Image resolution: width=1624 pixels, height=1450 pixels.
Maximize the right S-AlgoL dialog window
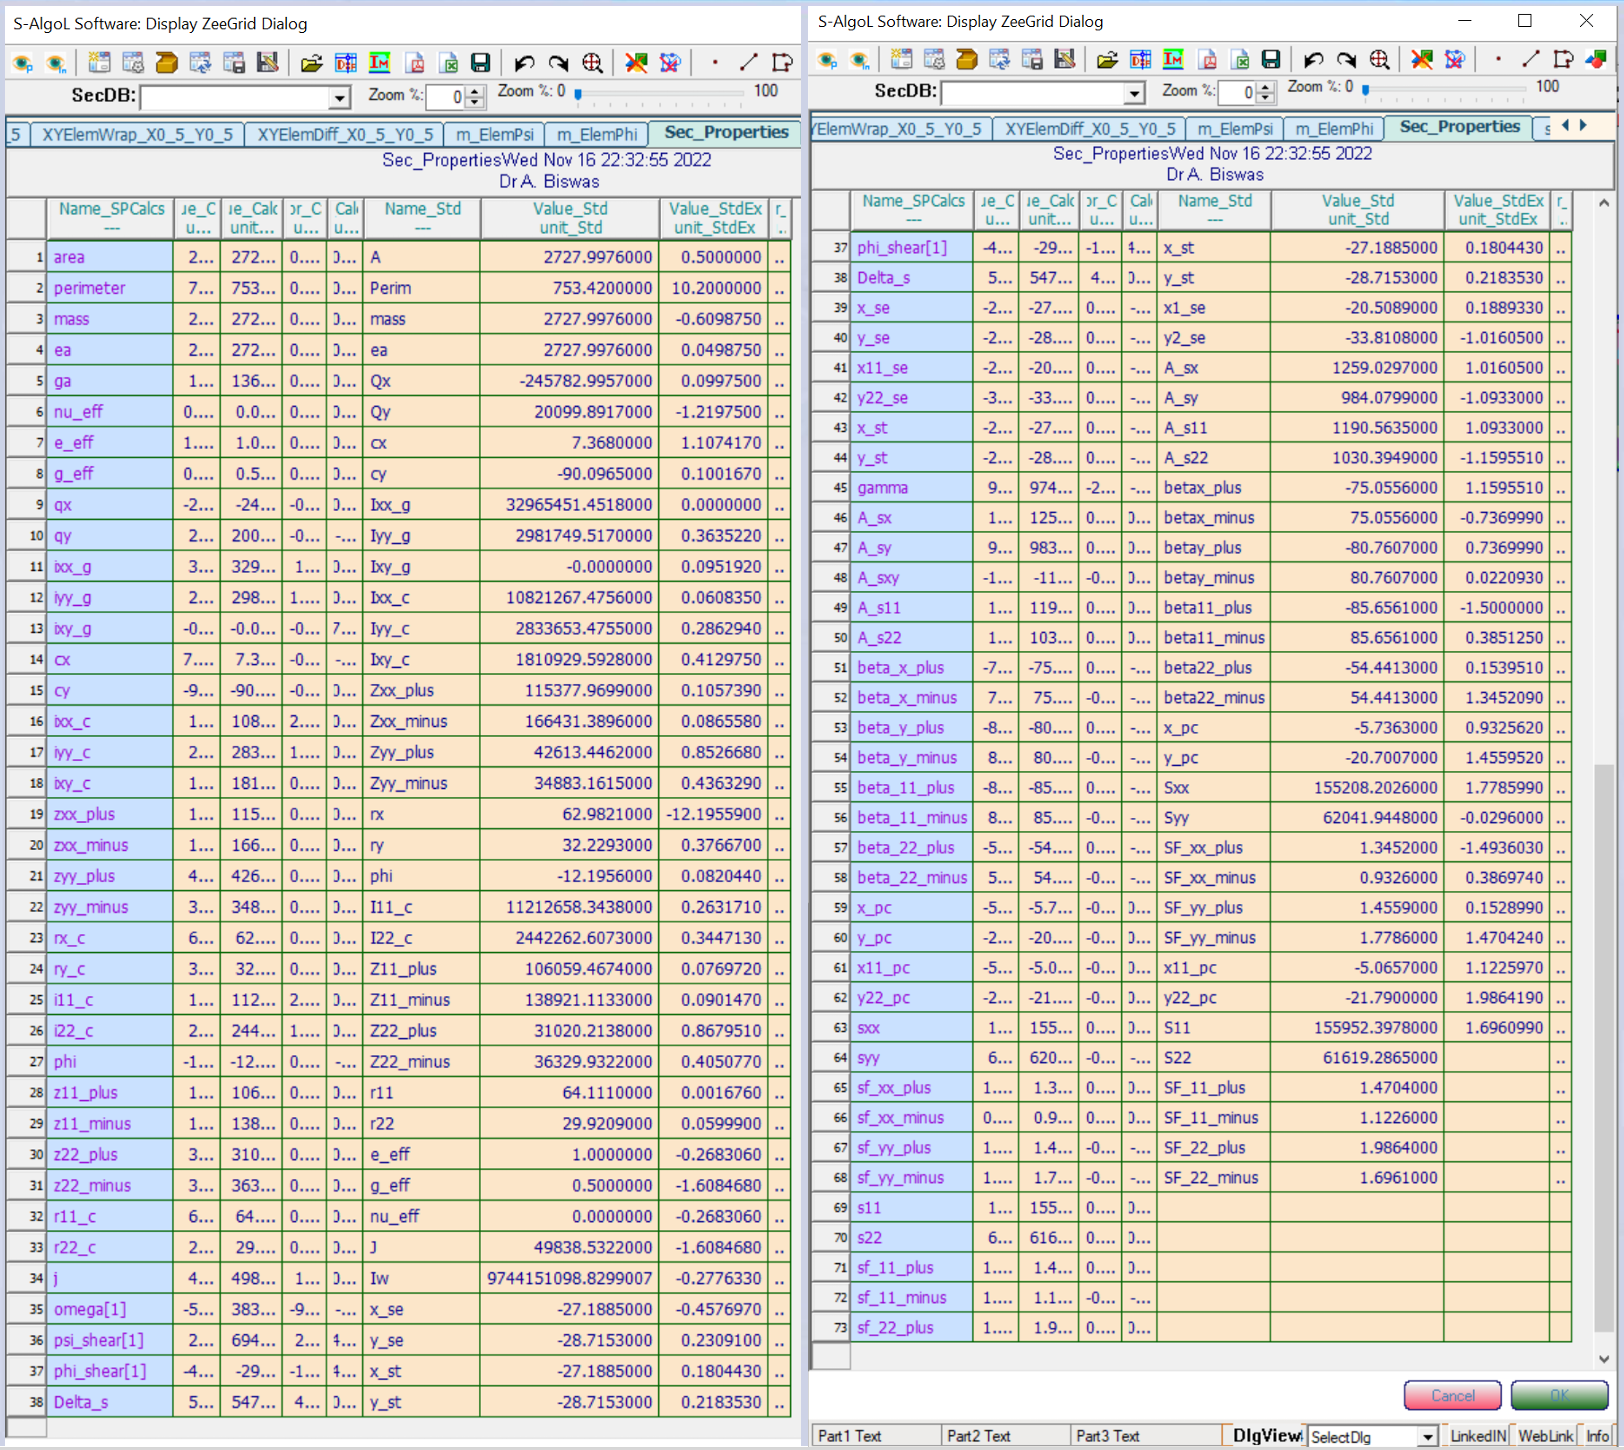click(1524, 21)
